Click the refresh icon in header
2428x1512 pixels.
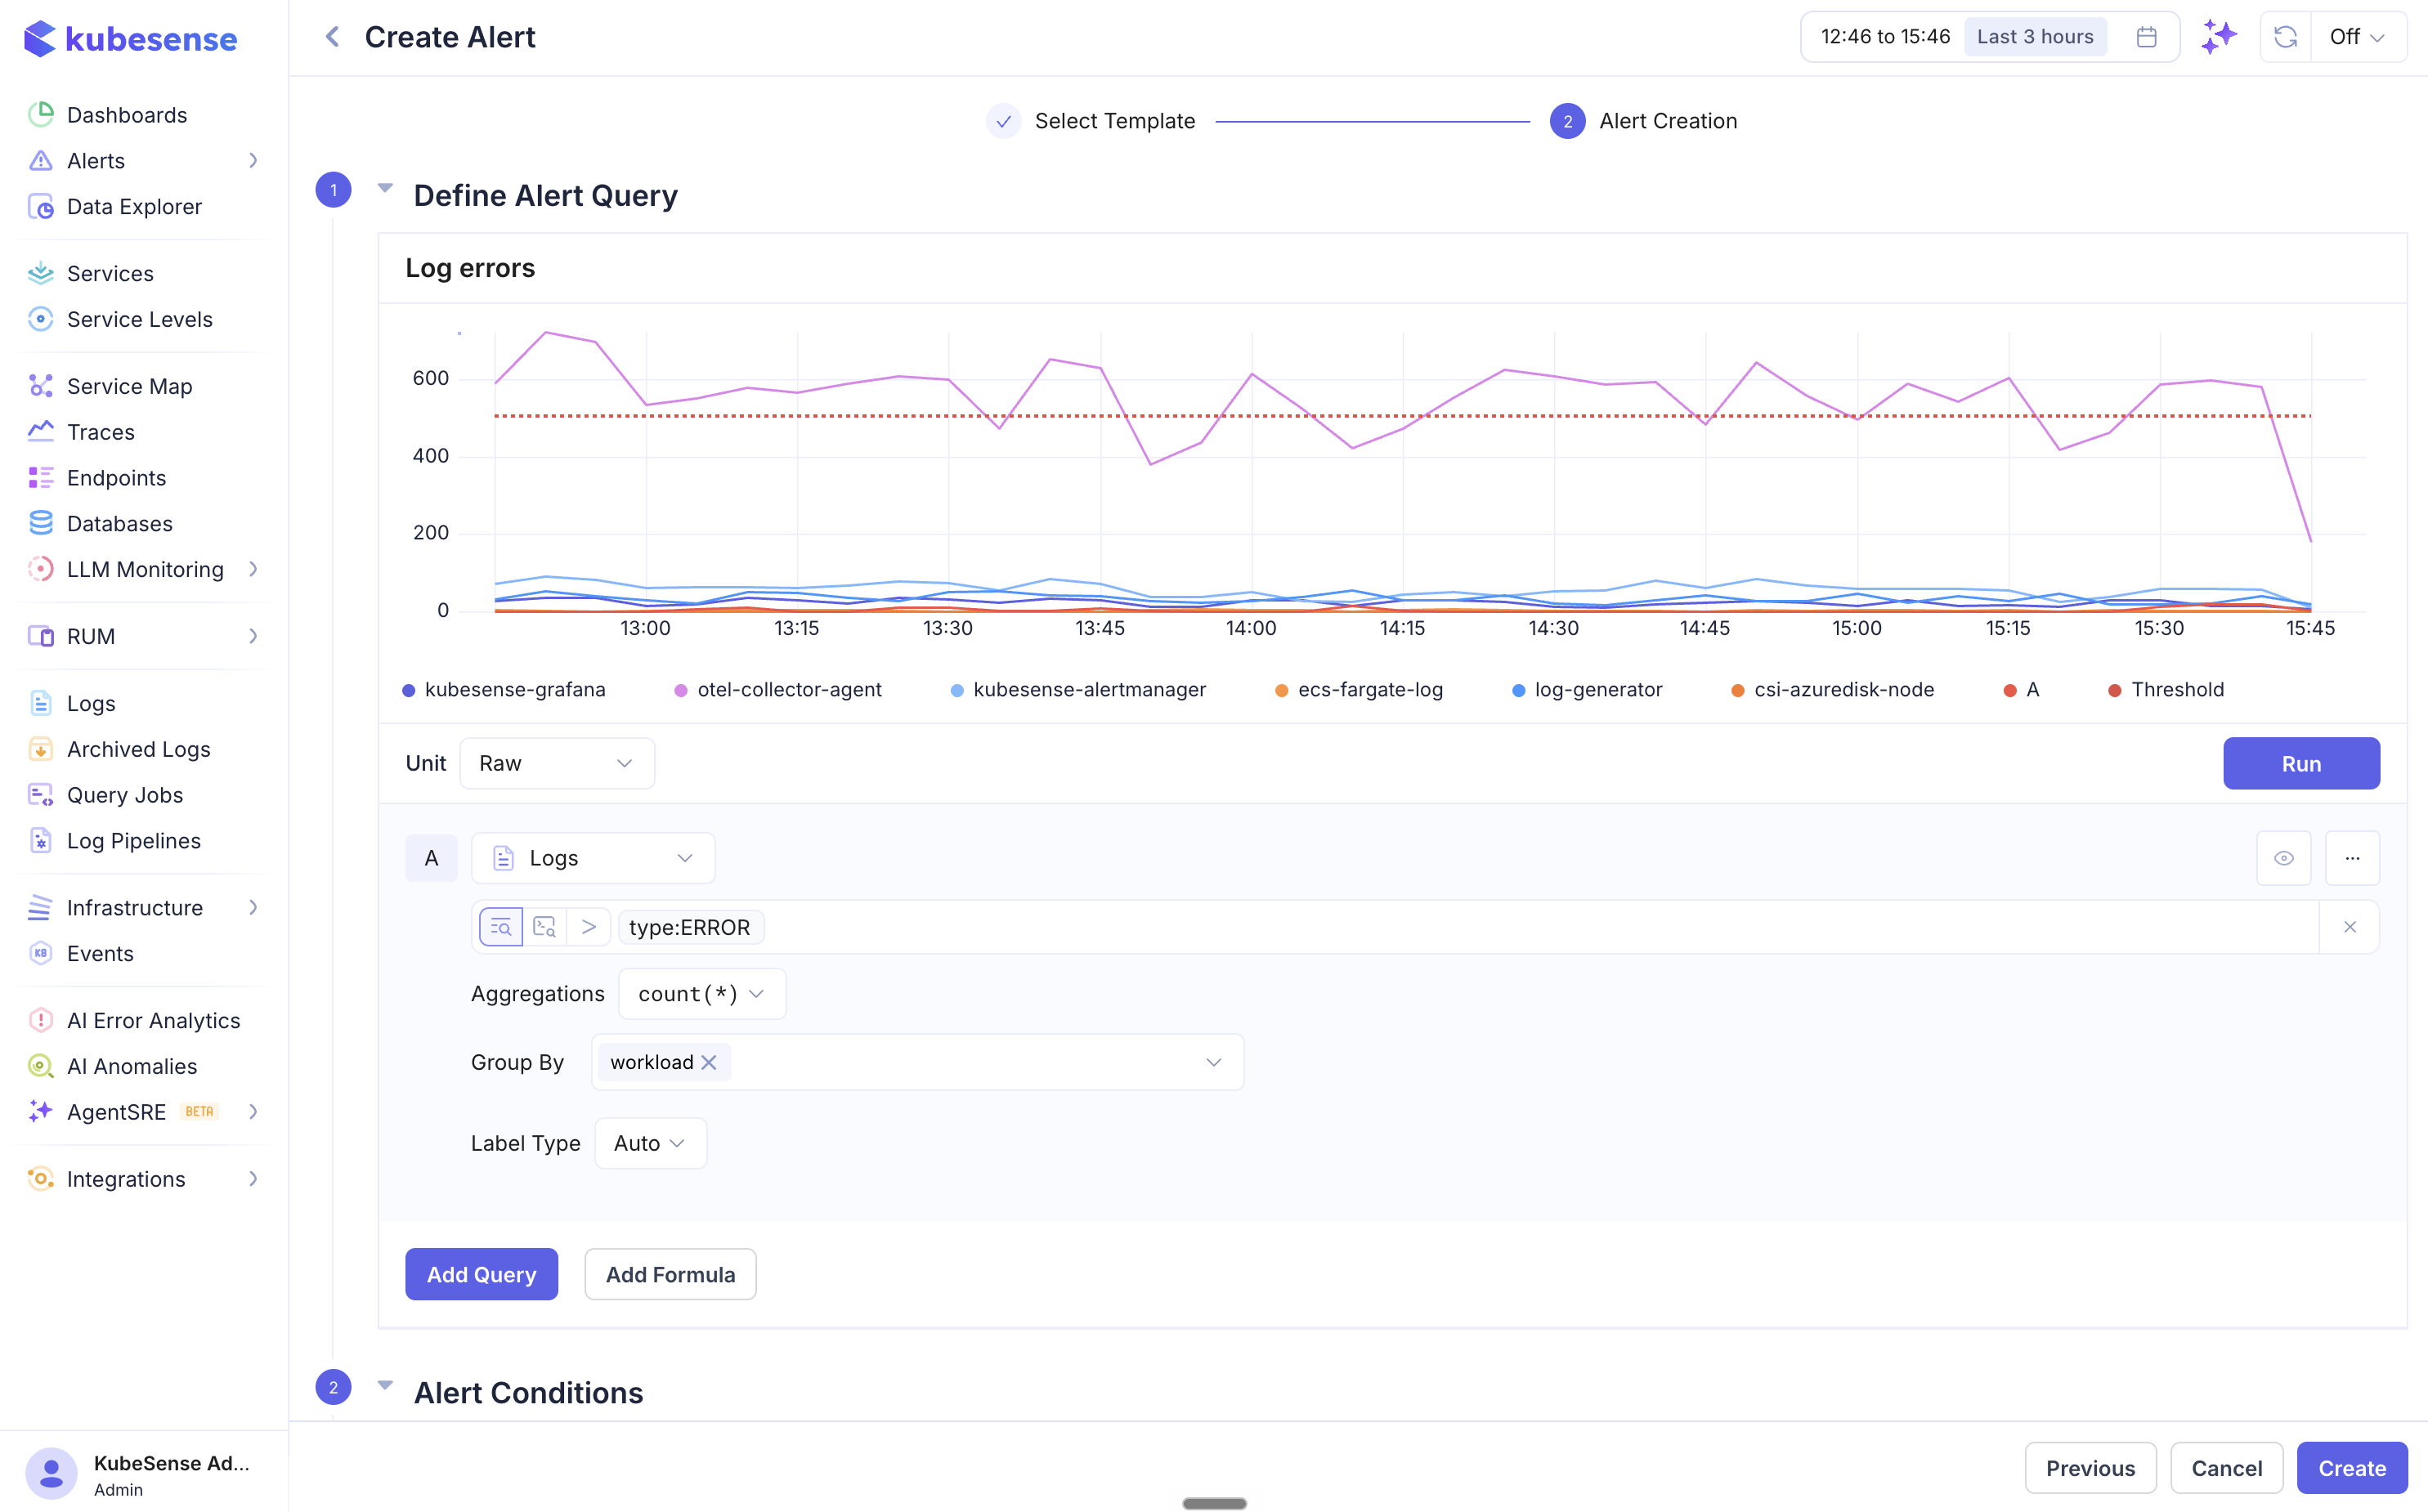tap(2285, 37)
